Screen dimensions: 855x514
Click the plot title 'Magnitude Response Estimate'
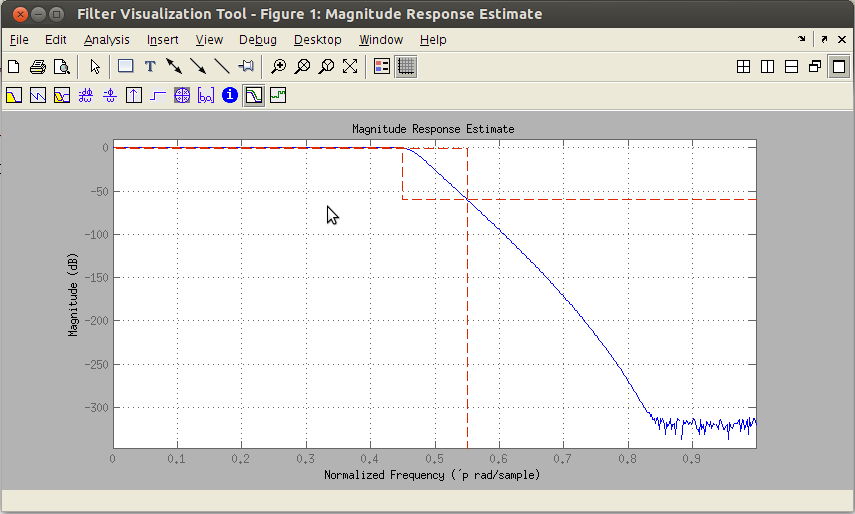[433, 129]
